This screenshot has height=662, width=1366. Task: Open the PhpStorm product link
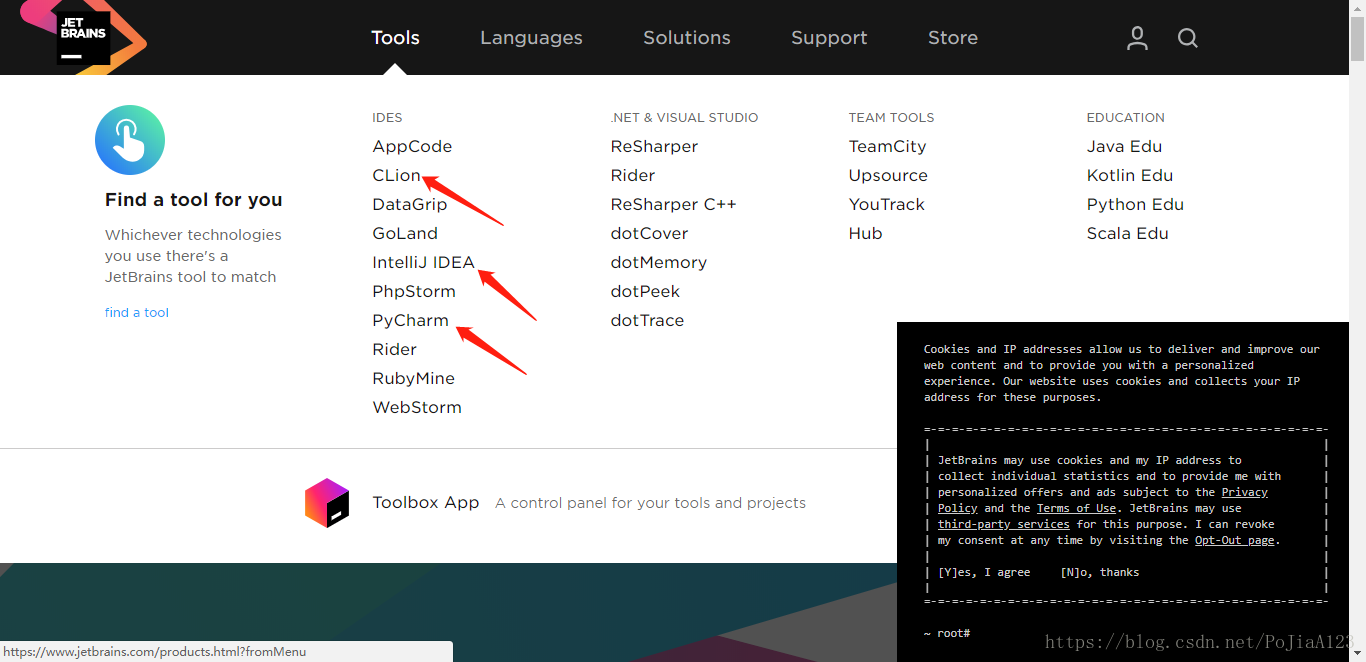(414, 291)
